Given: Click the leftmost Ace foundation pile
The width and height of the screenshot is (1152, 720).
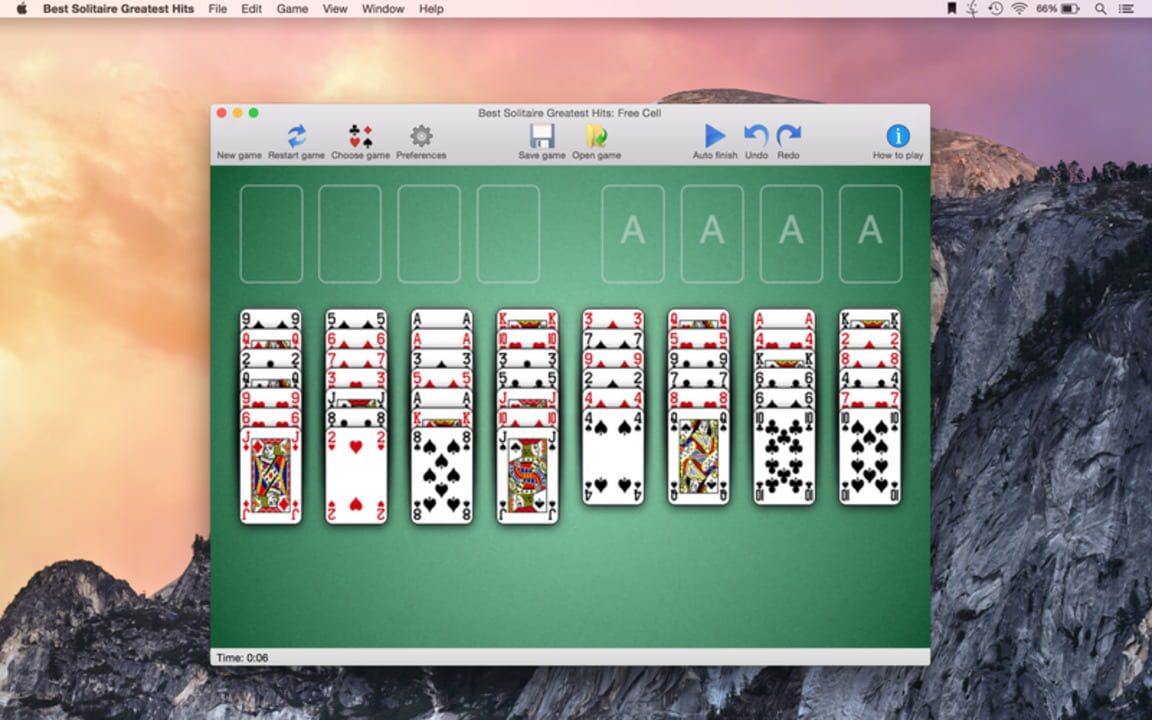Looking at the screenshot, I should click(631, 235).
